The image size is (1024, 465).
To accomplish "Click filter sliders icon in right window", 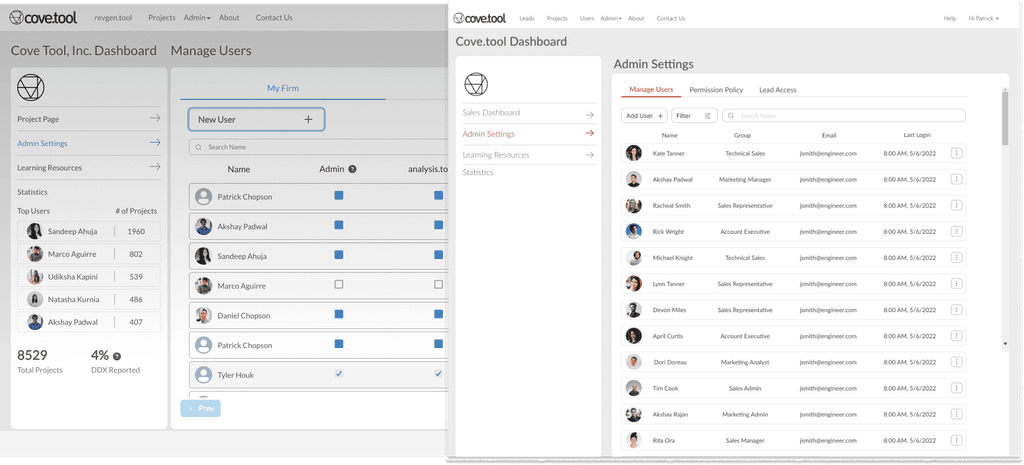I will click(707, 116).
